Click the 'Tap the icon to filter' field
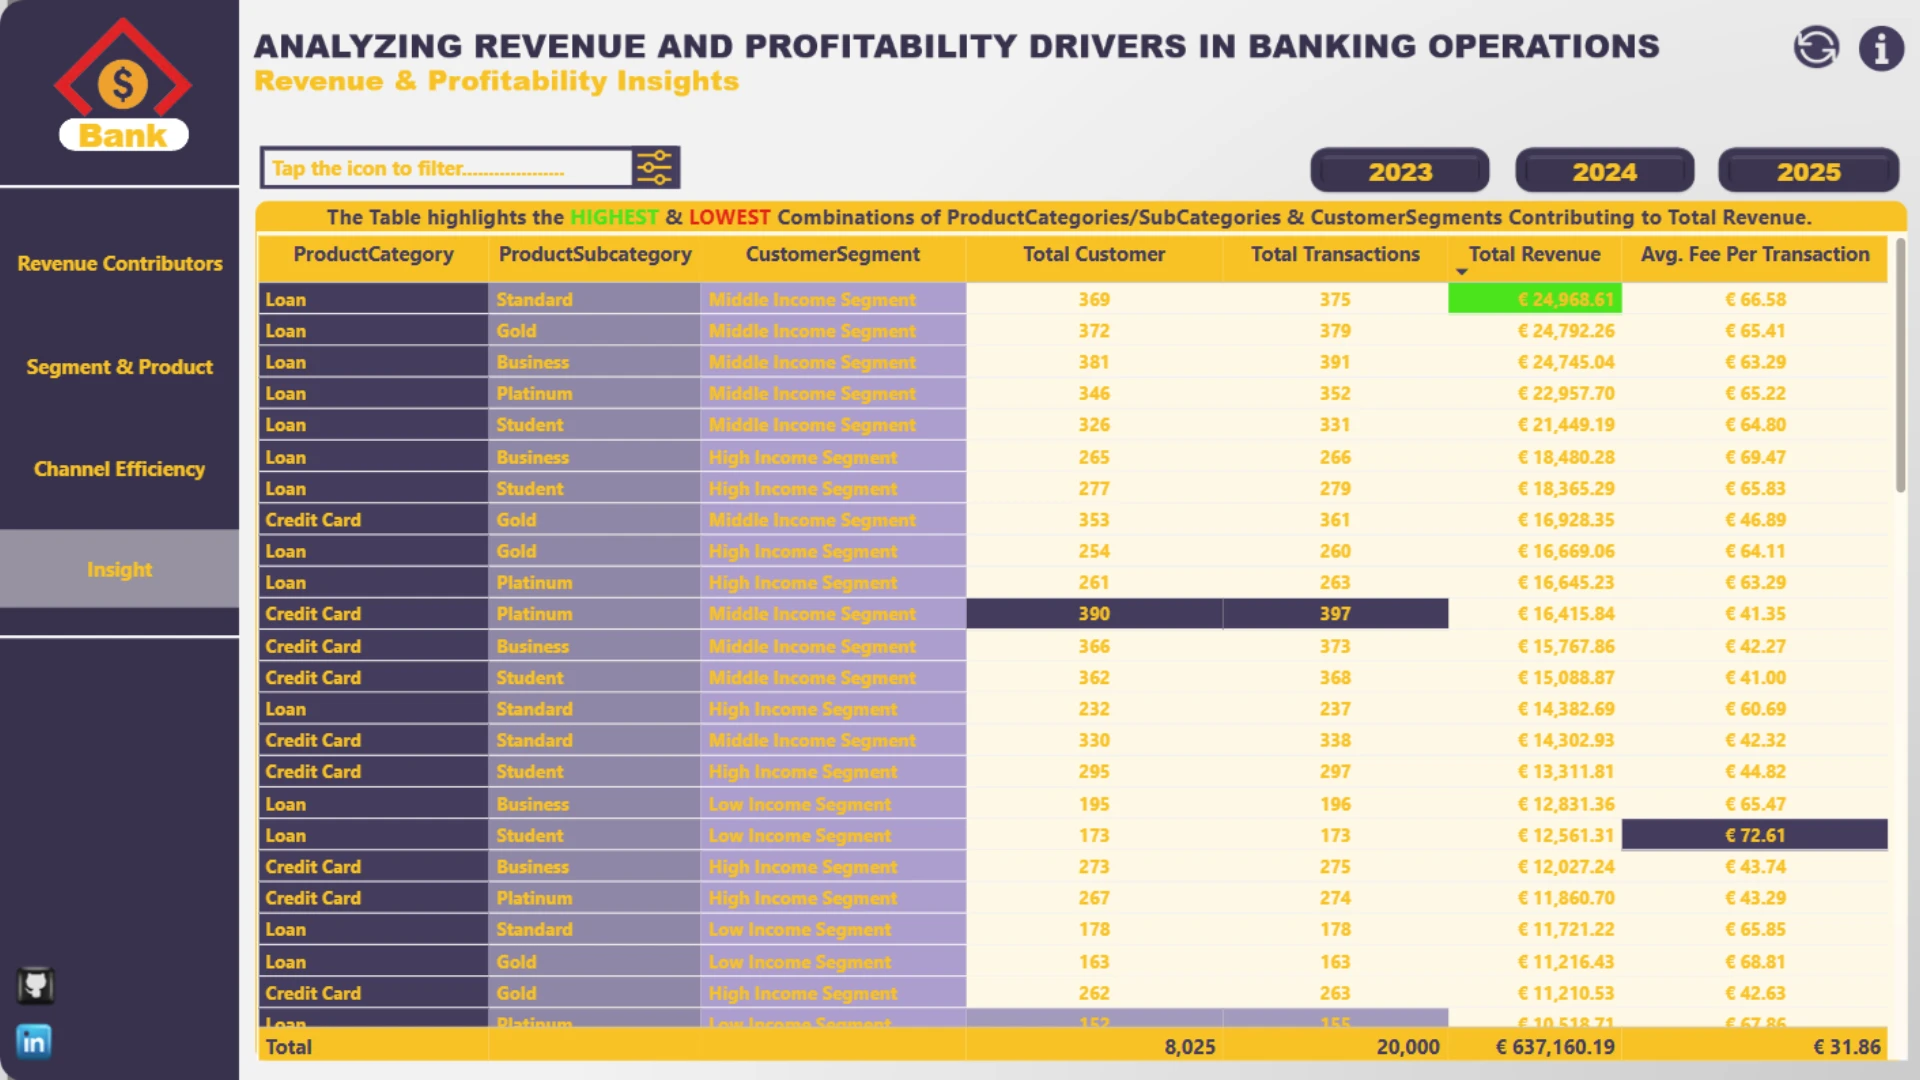Screen dimensions: 1920x1080 coord(446,168)
